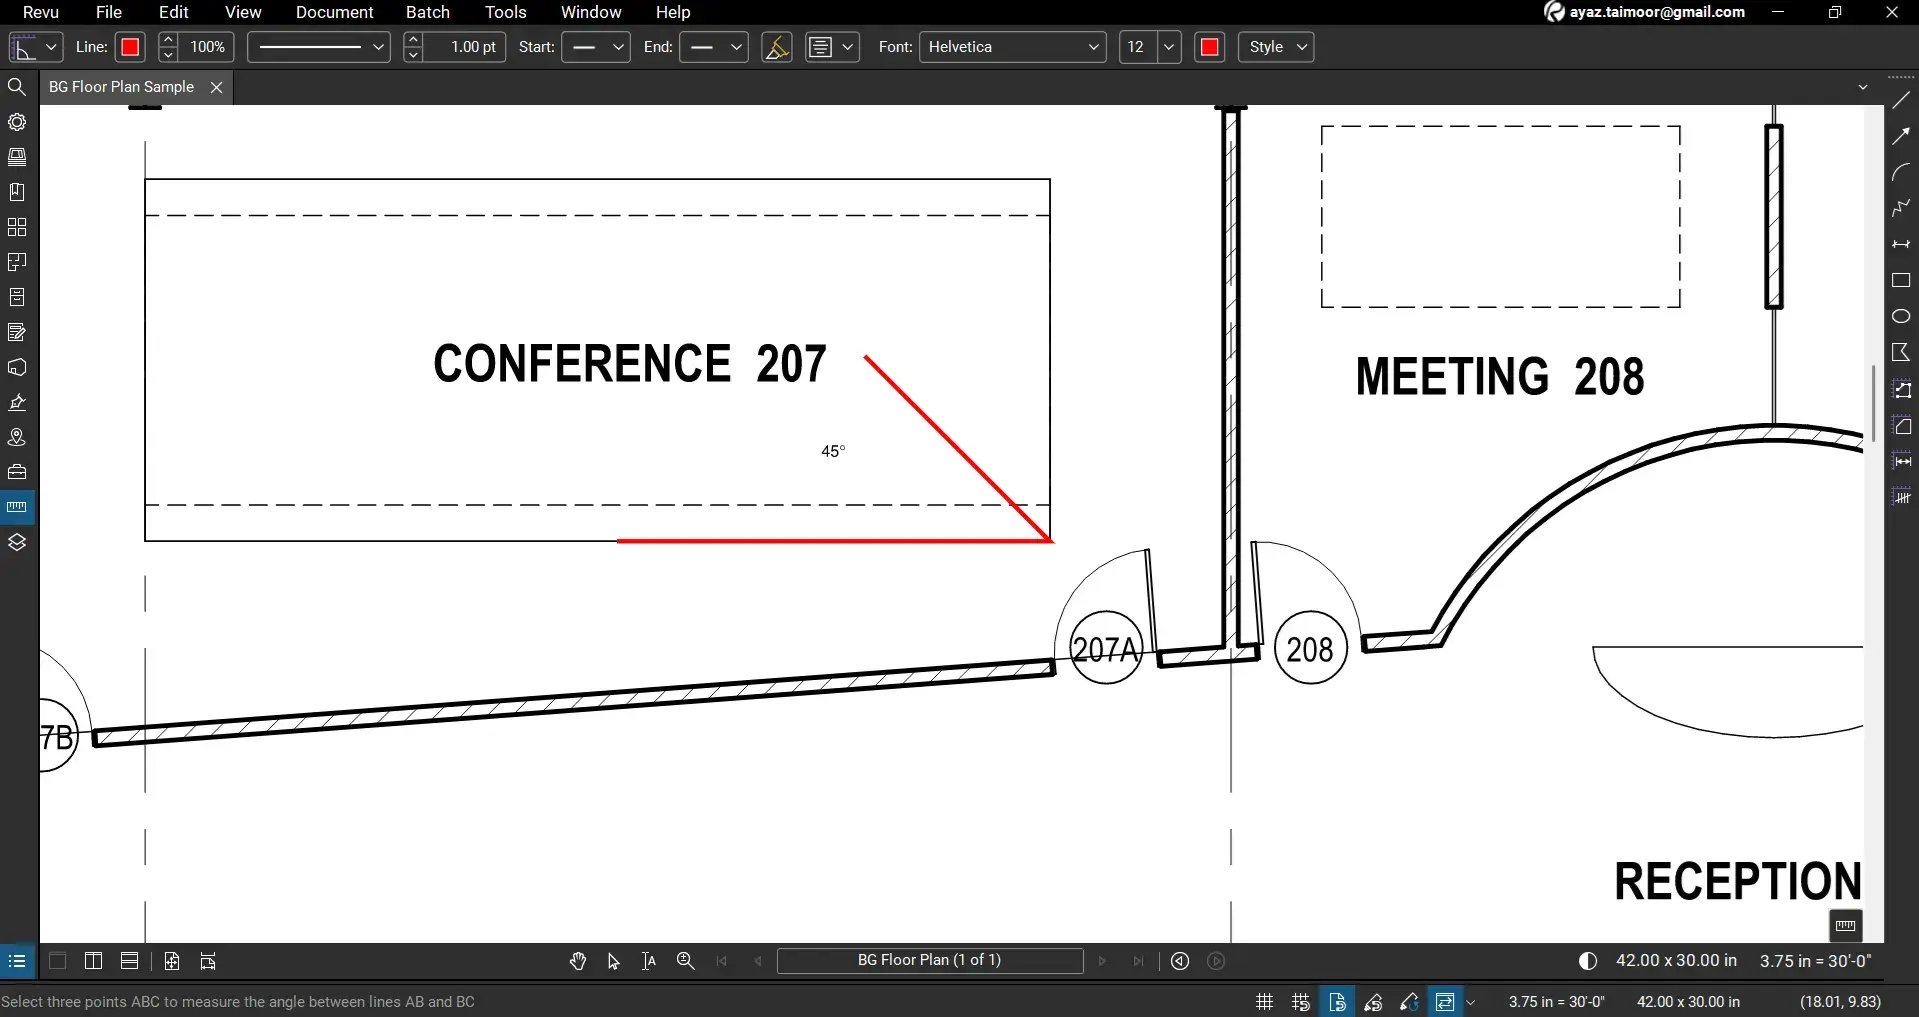
Task: Open the View menu
Action: pos(243,12)
